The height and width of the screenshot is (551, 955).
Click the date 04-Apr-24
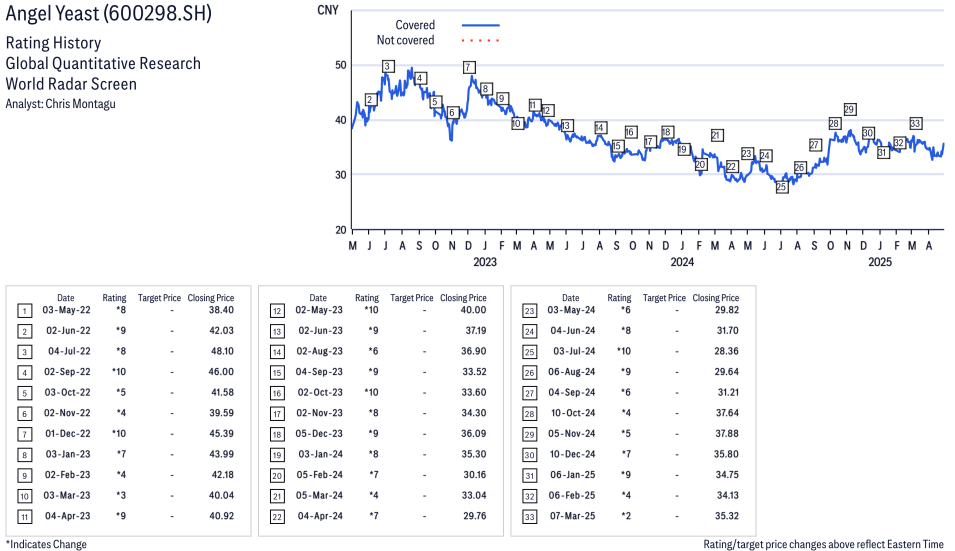[x=320, y=516]
